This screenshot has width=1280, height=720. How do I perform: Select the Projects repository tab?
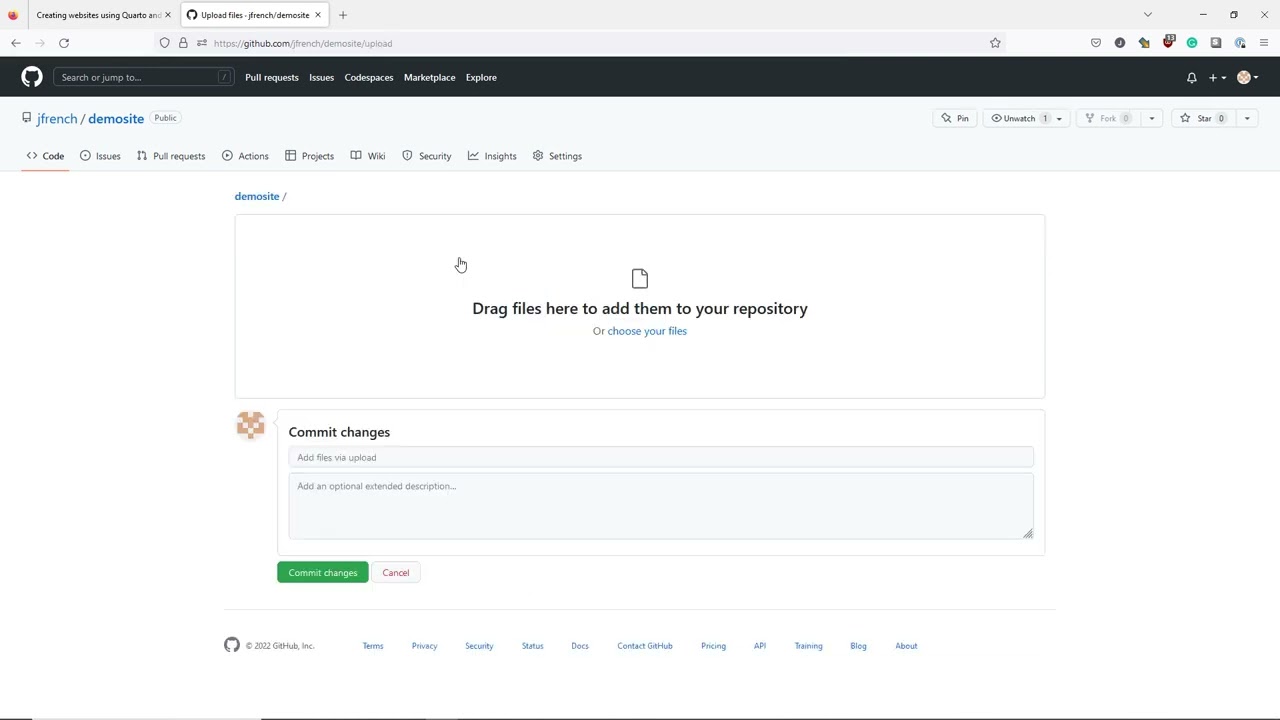(309, 156)
